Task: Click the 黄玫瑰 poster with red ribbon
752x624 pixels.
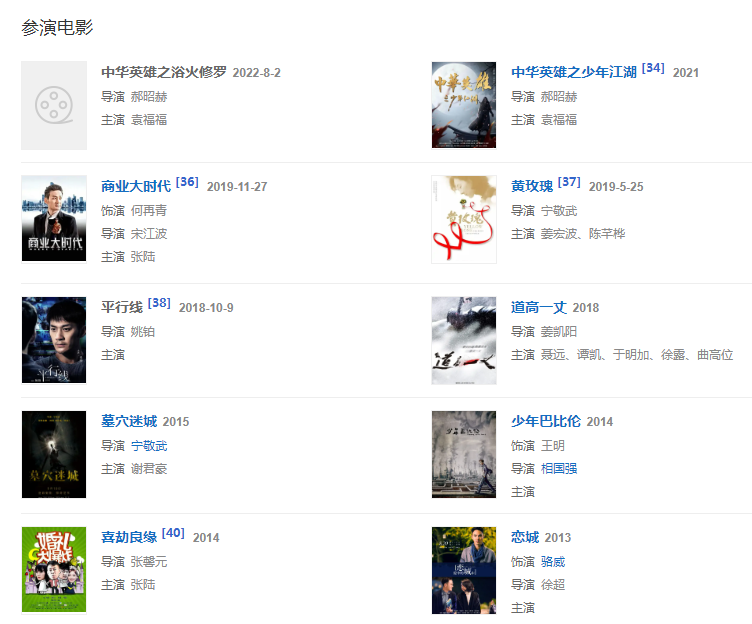Action: click(464, 219)
